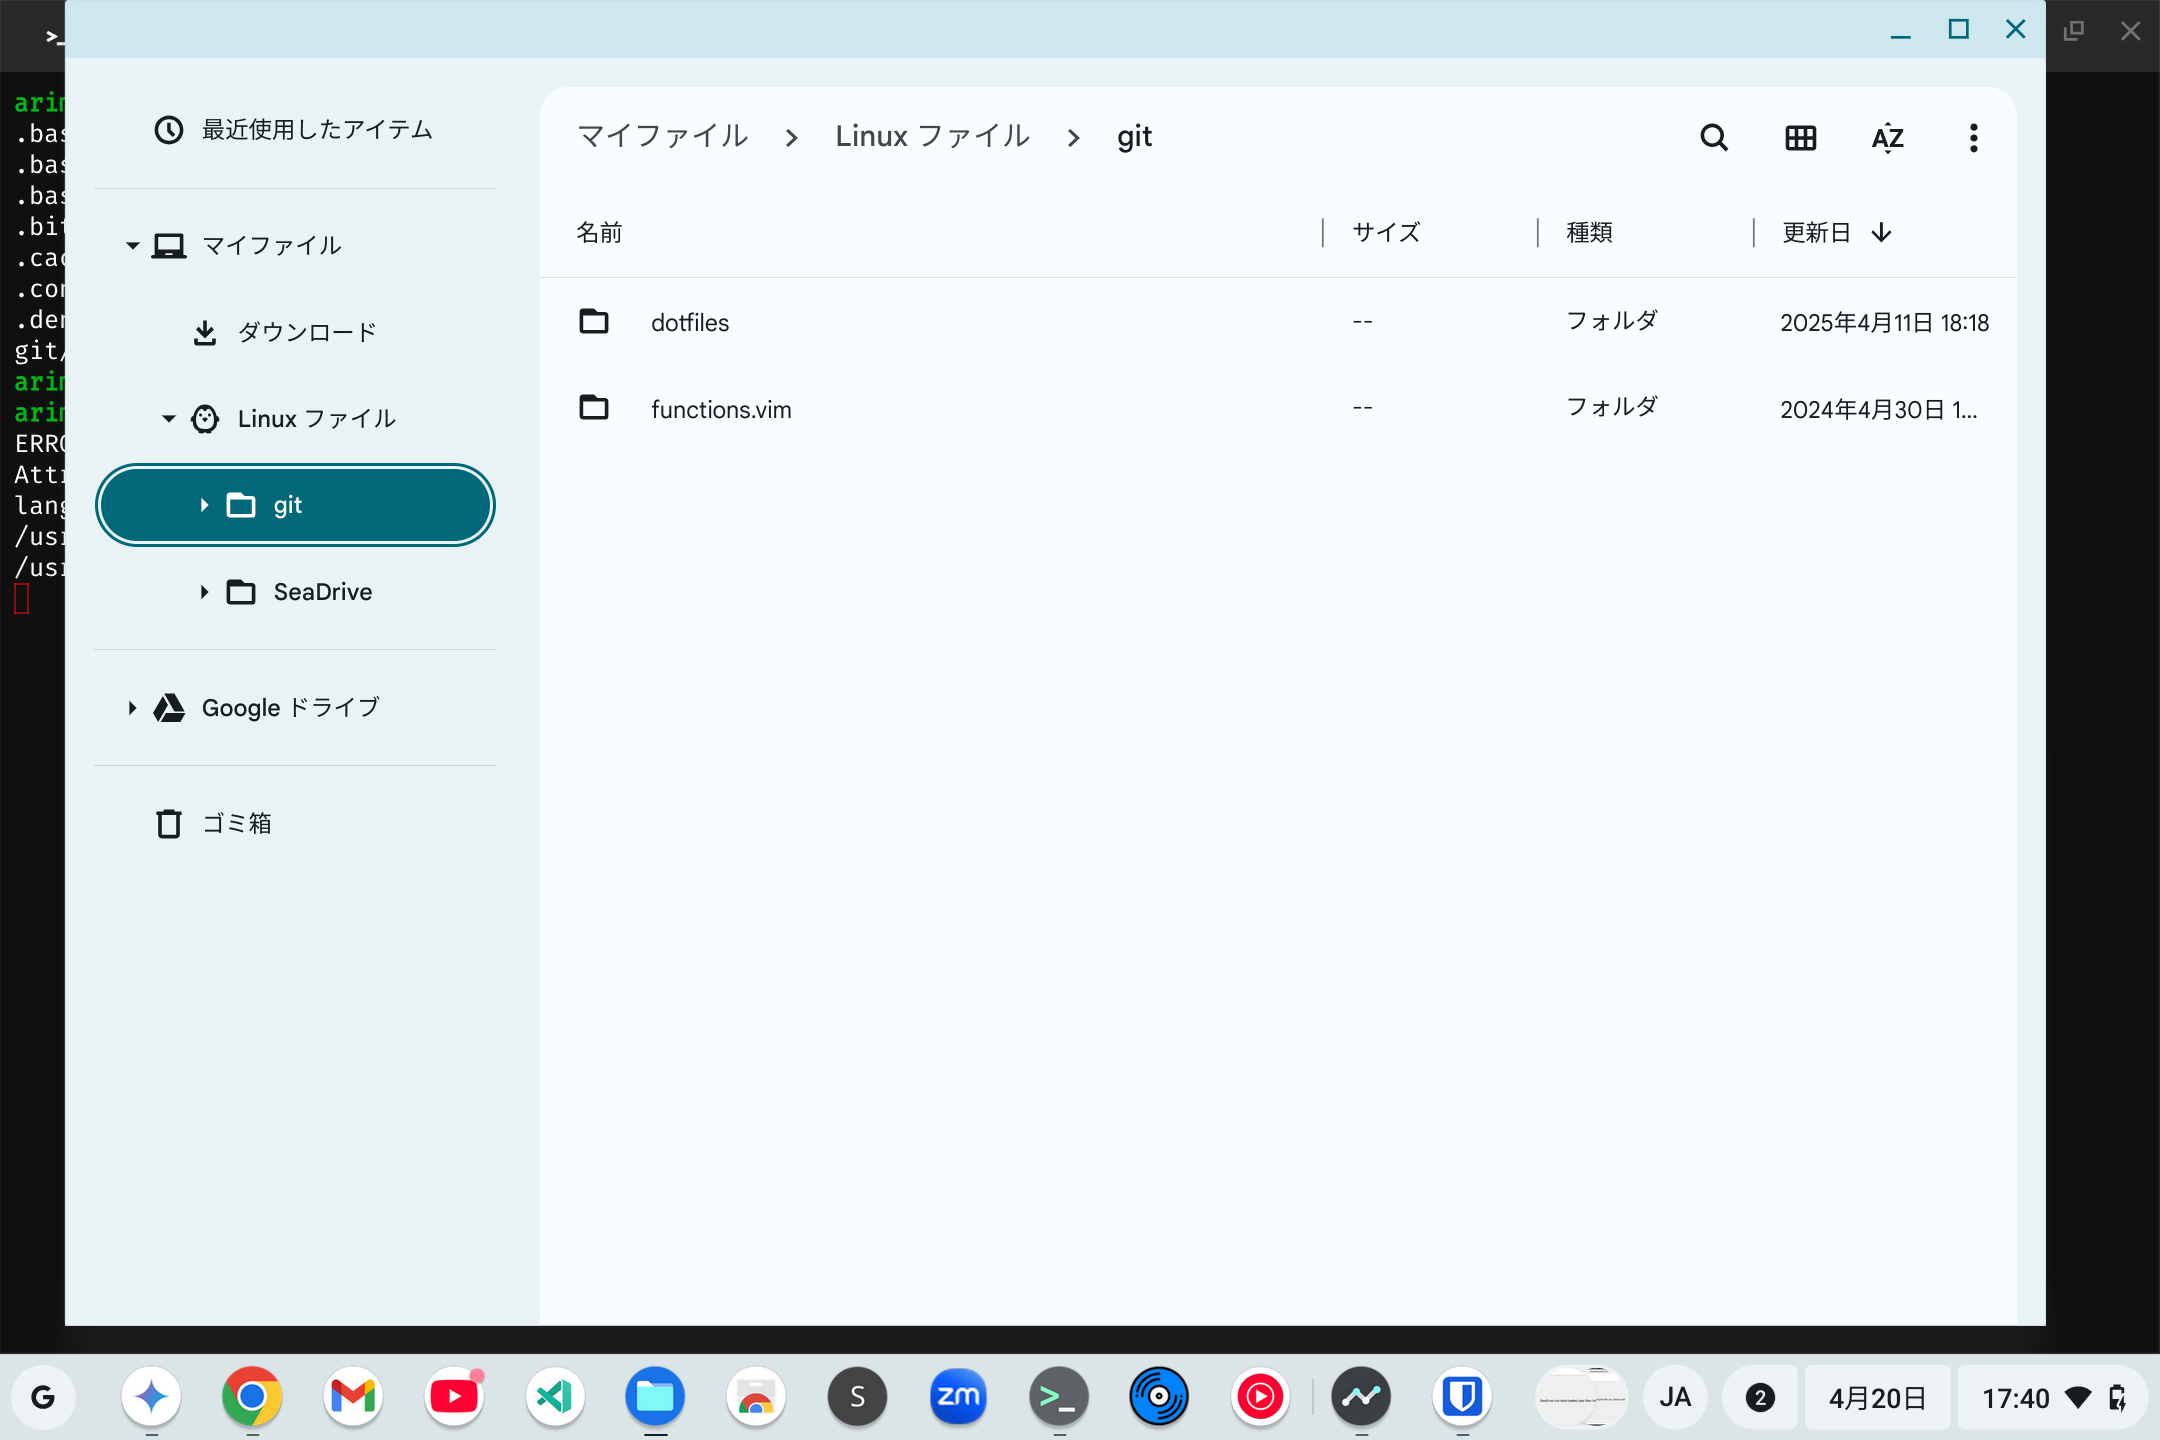Select the dotfiles folder name

(690, 323)
